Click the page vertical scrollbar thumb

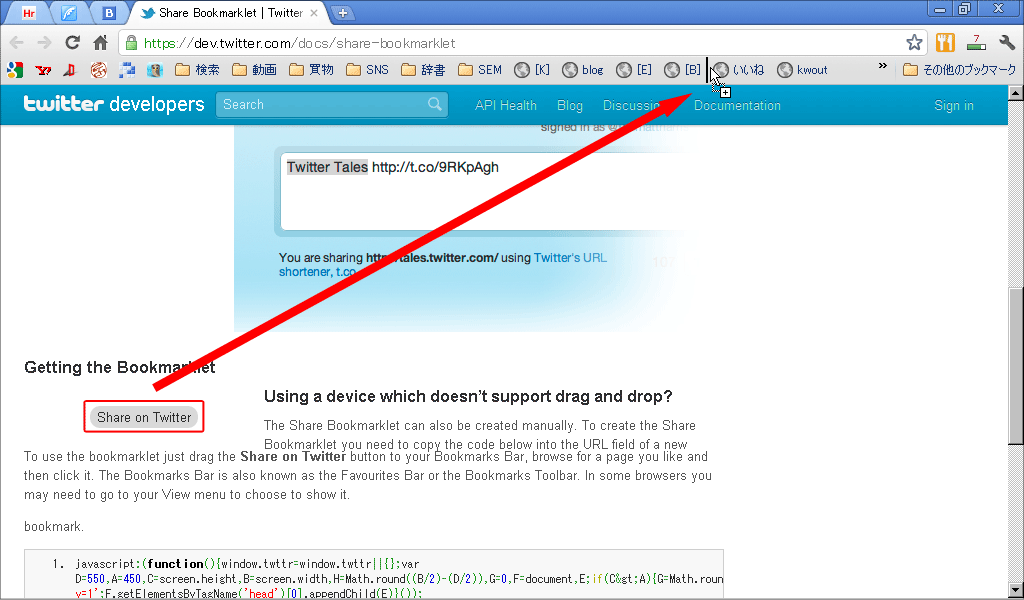(x=1016, y=366)
